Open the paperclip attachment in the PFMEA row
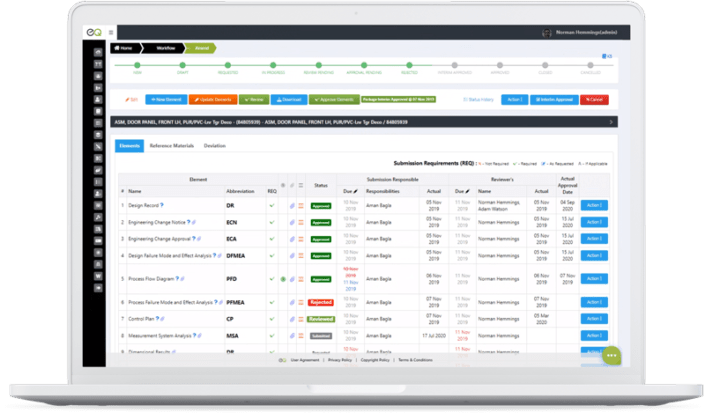 (x=292, y=302)
